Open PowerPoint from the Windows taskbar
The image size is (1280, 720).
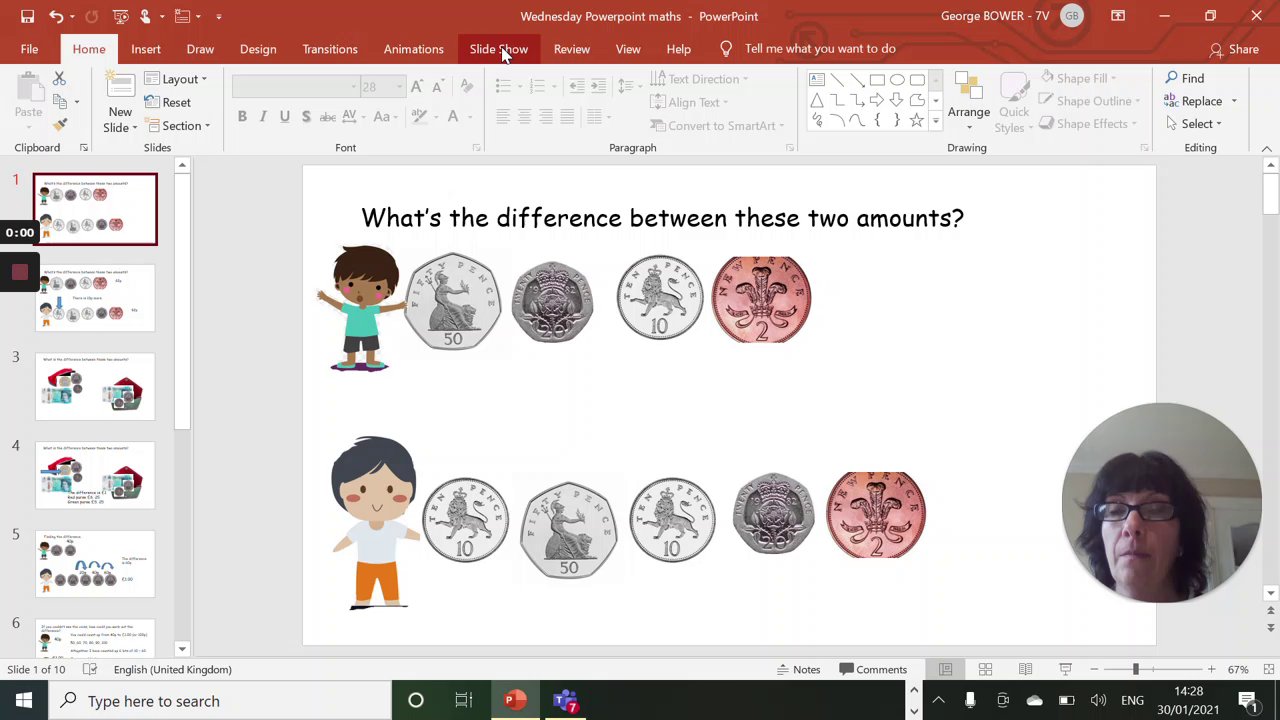point(515,700)
